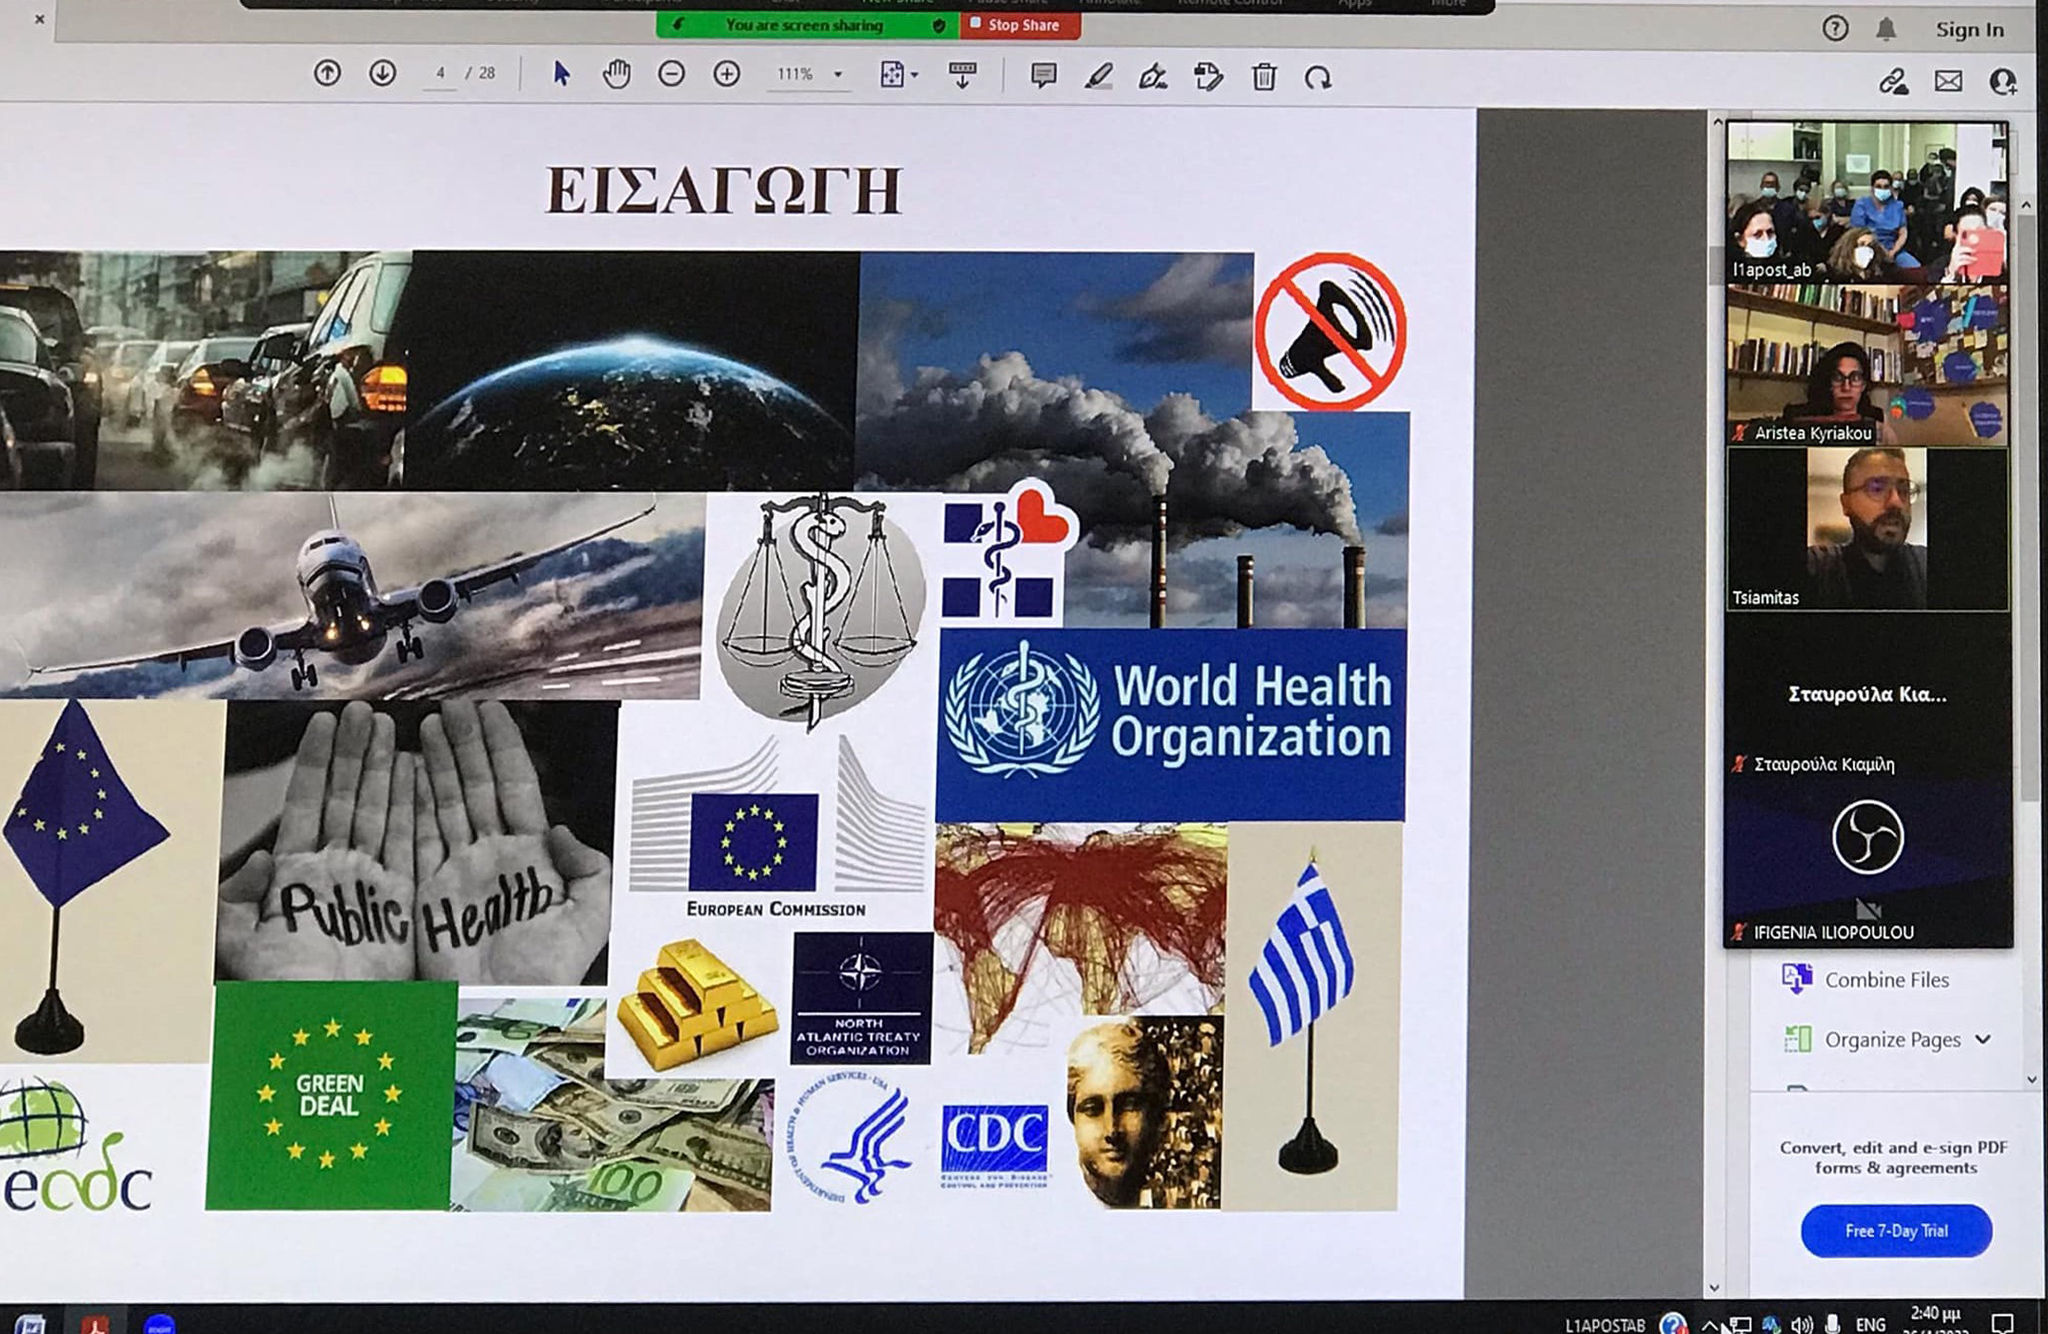Open the Organize Pages tool
This screenshot has width=2048, height=1334.
pyautogui.click(x=1872, y=1040)
